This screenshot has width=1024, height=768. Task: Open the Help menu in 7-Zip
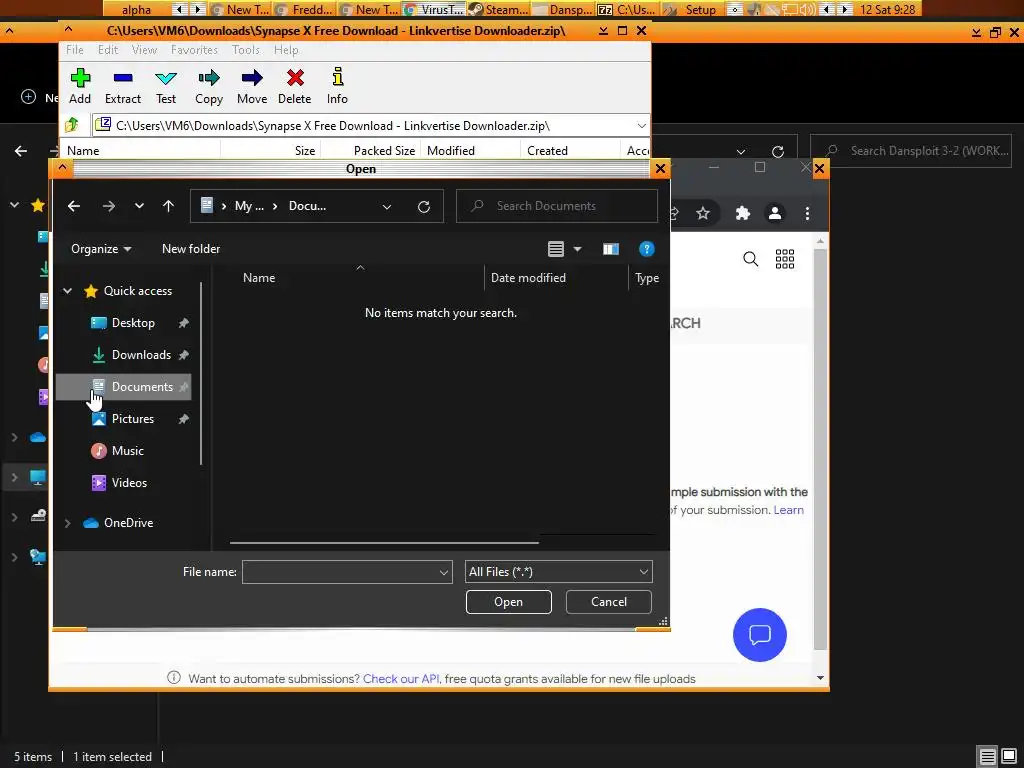pyautogui.click(x=286, y=50)
